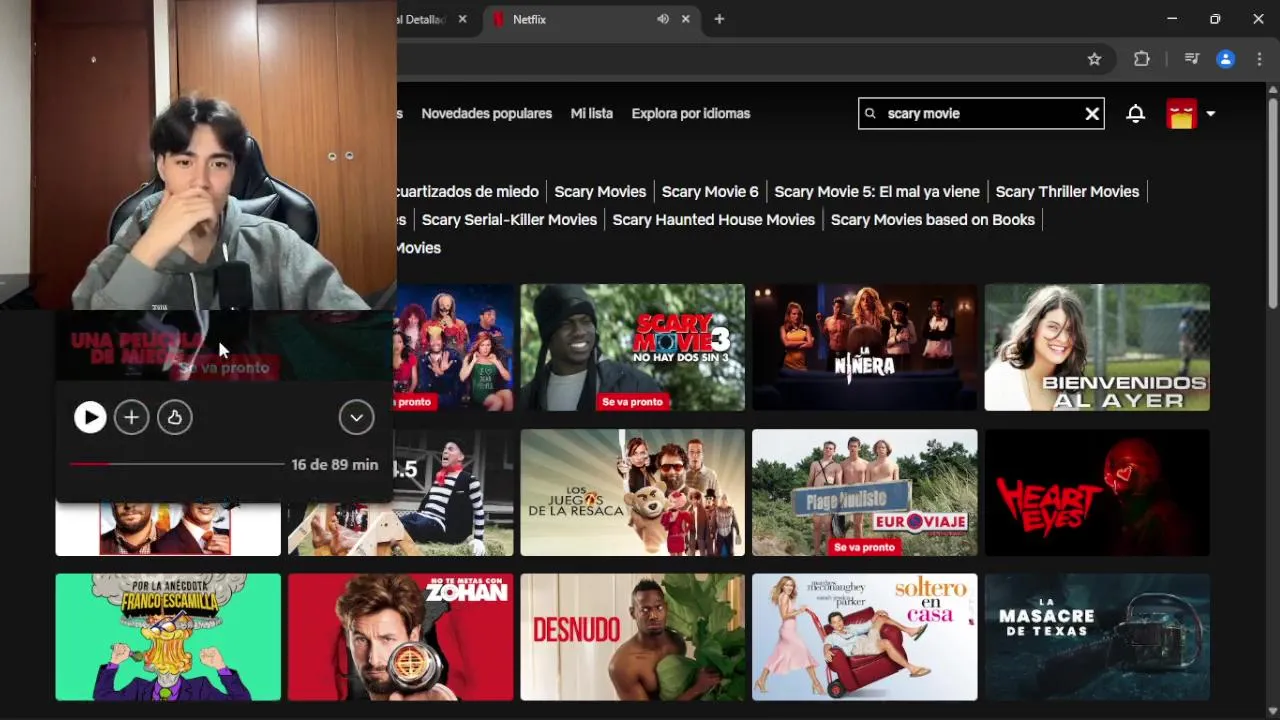Viewport: 1280px width, 720px height.
Task: Open Soltero en Casa thumbnail
Action: pyautogui.click(x=864, y=637)
